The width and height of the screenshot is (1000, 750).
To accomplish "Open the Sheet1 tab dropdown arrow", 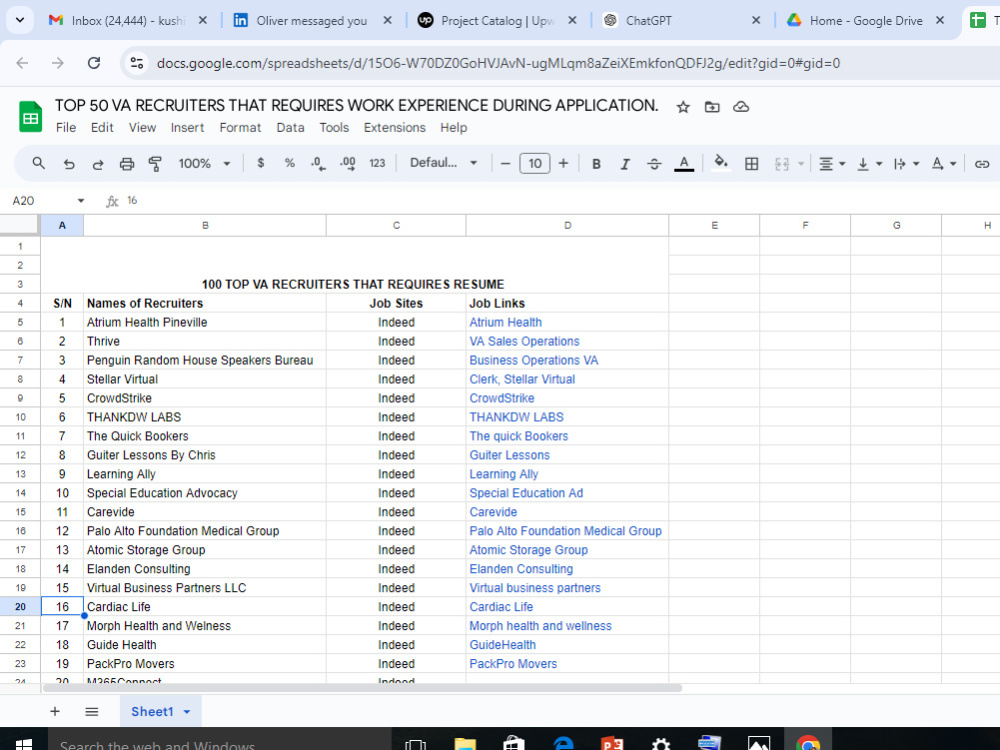I will pos(187,712).
